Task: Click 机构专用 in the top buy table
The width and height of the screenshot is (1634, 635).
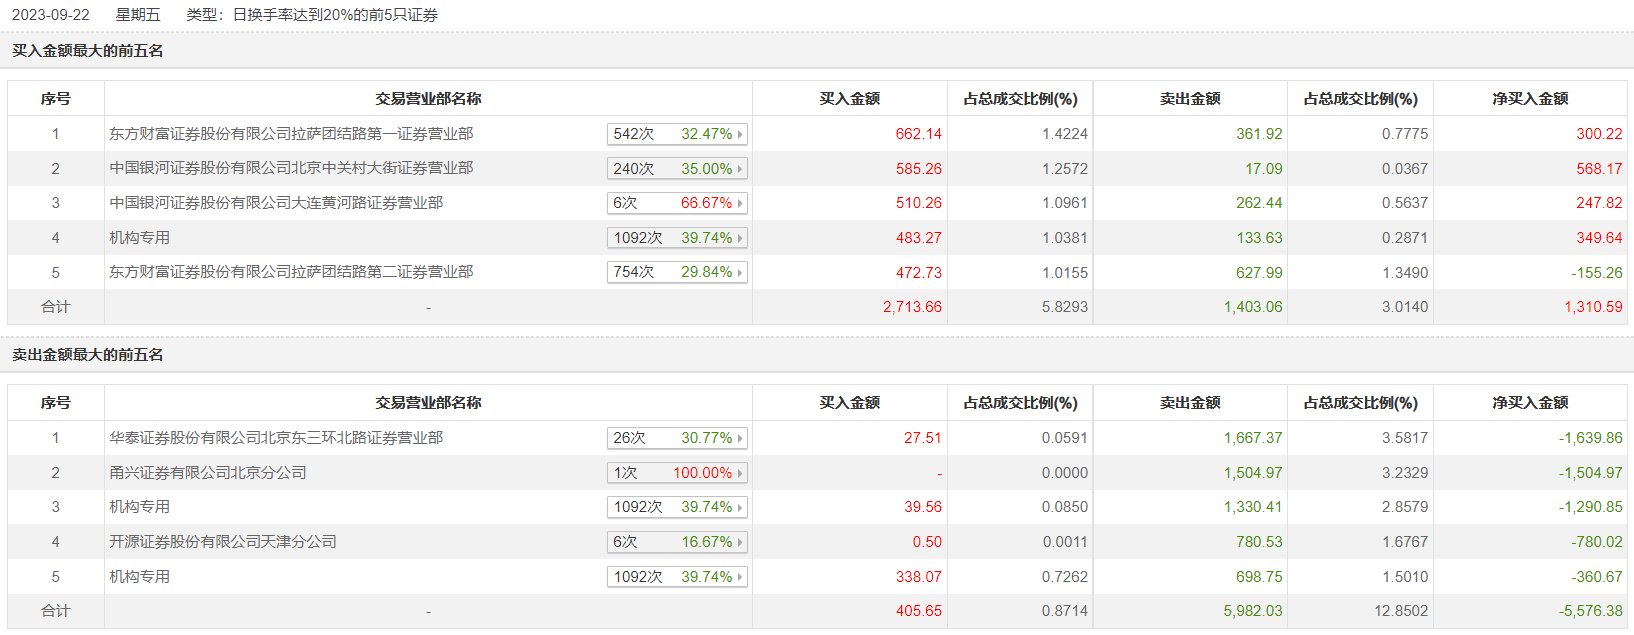Action: [139, 238]
